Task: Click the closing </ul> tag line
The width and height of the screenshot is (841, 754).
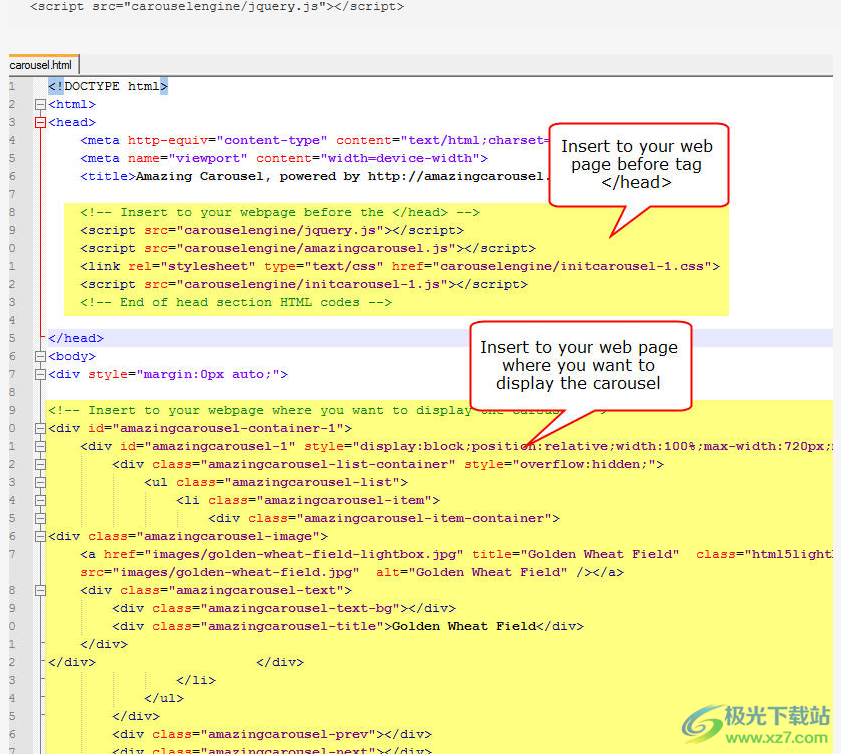Action: point(164,698)
